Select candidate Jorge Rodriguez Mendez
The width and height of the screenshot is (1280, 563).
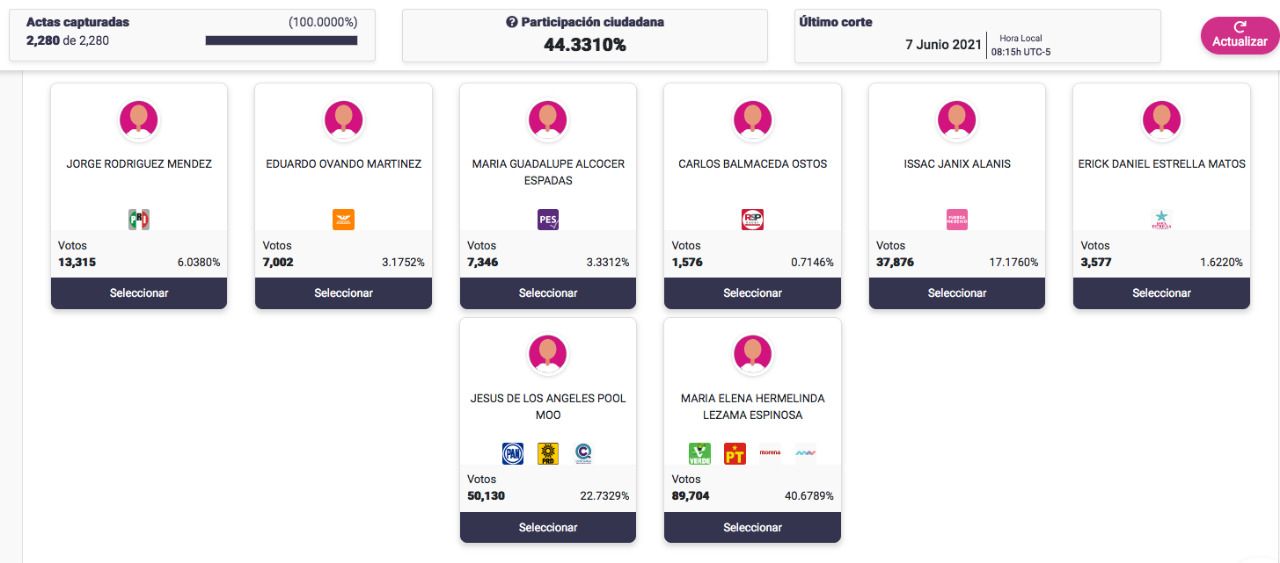click(x=139, y=293)
